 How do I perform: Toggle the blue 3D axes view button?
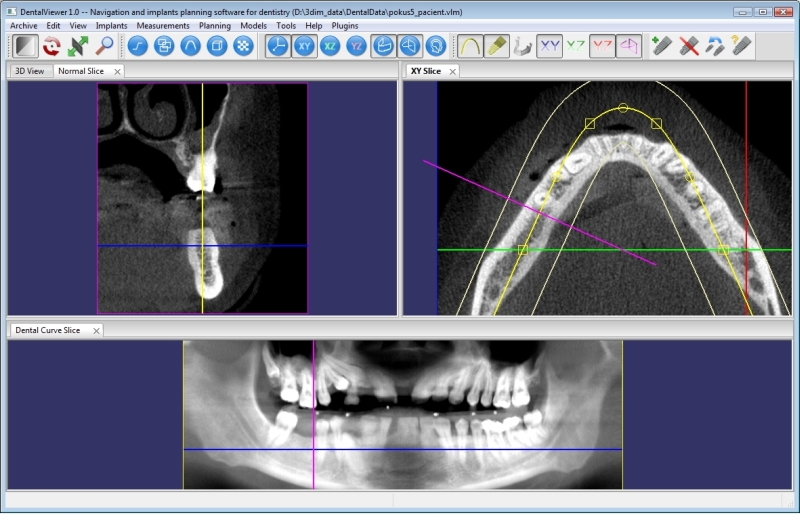tap(278, 46)
